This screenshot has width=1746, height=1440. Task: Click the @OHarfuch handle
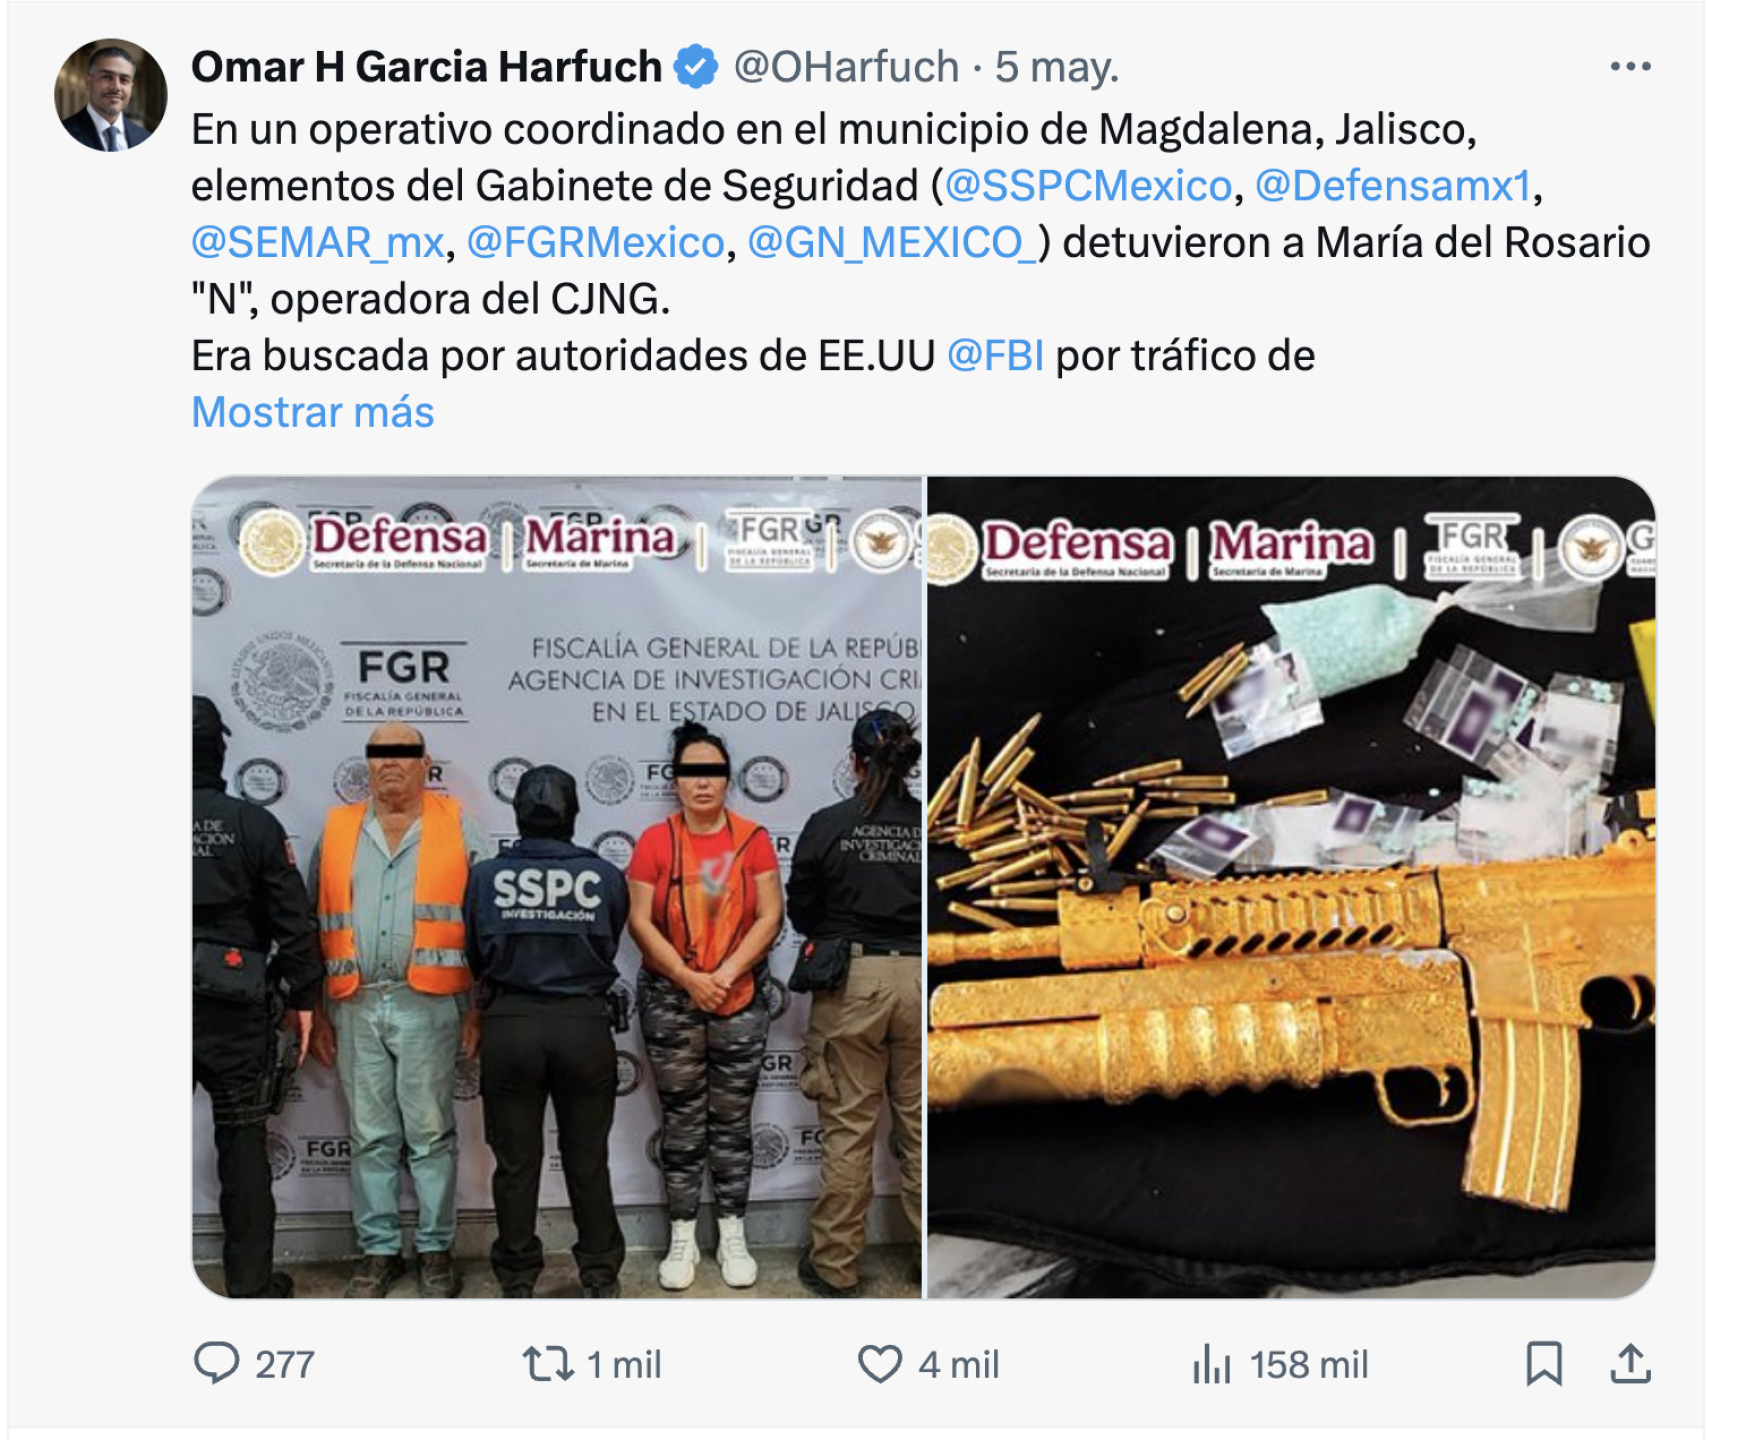[x=846, y=67]
